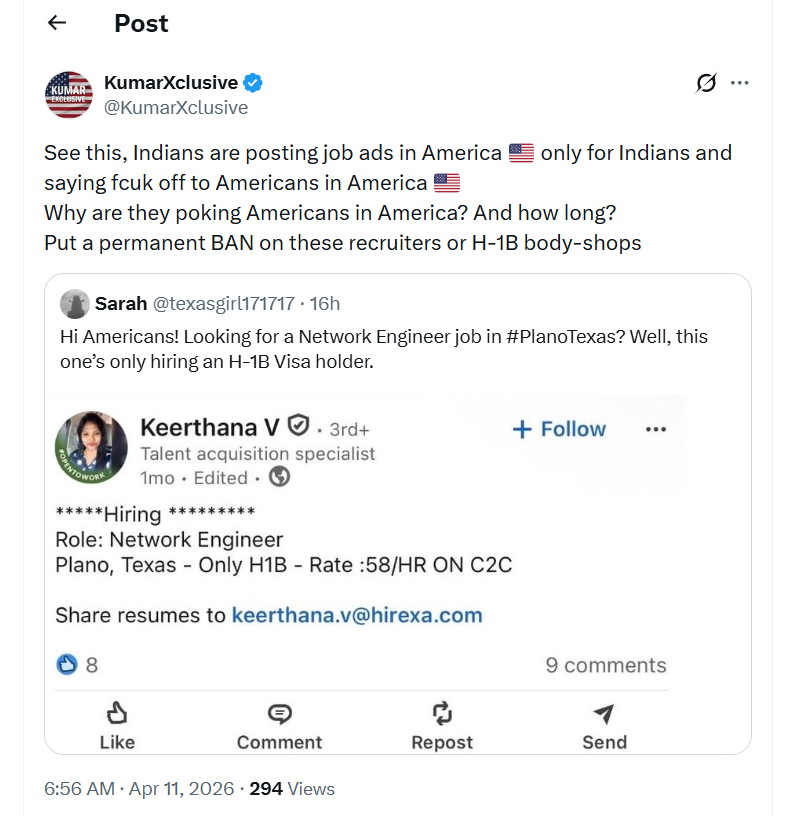Click the @texasgirl171717 handle
Viewport: 797px width, 816px height.
click(223, 303)
